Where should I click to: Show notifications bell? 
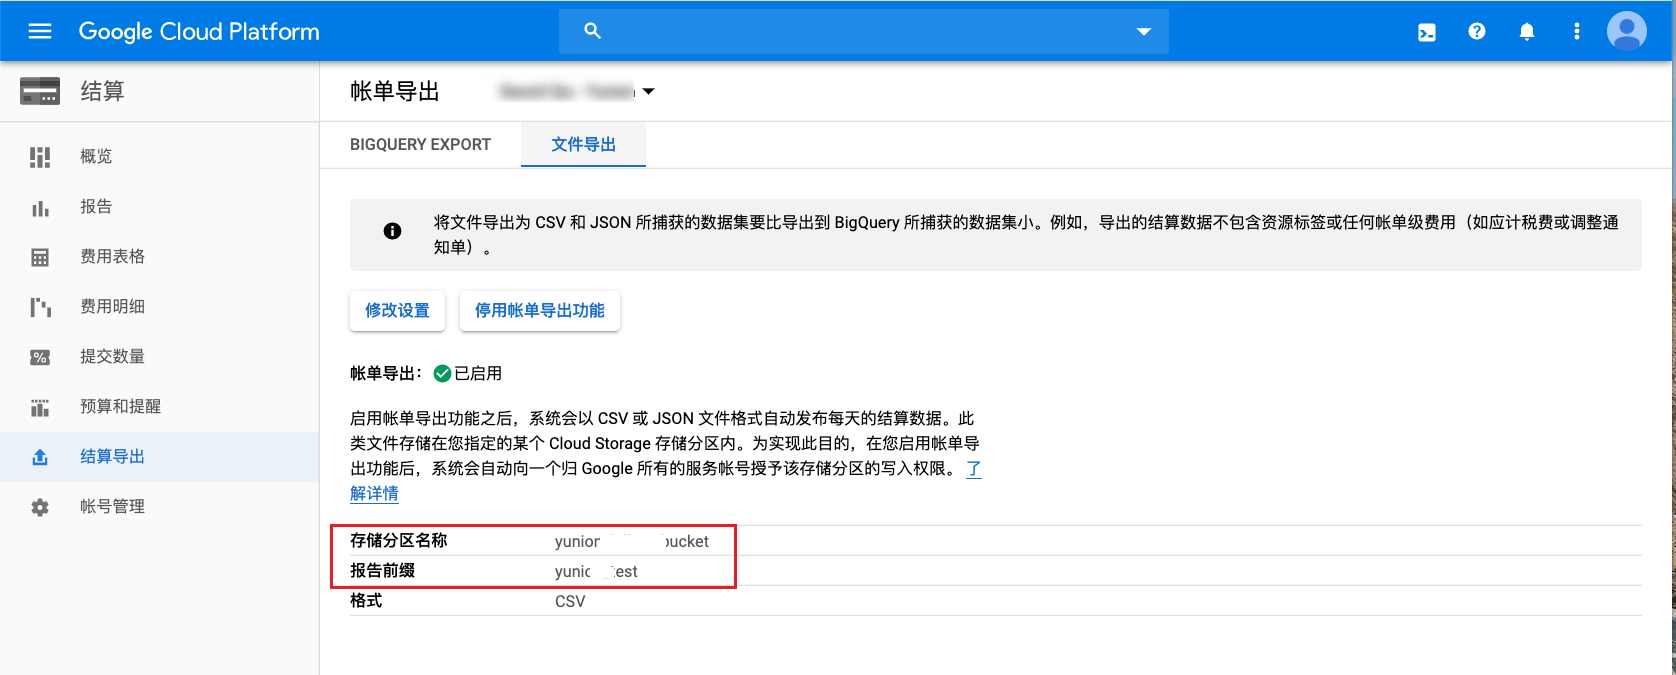tap(1527, 32)
